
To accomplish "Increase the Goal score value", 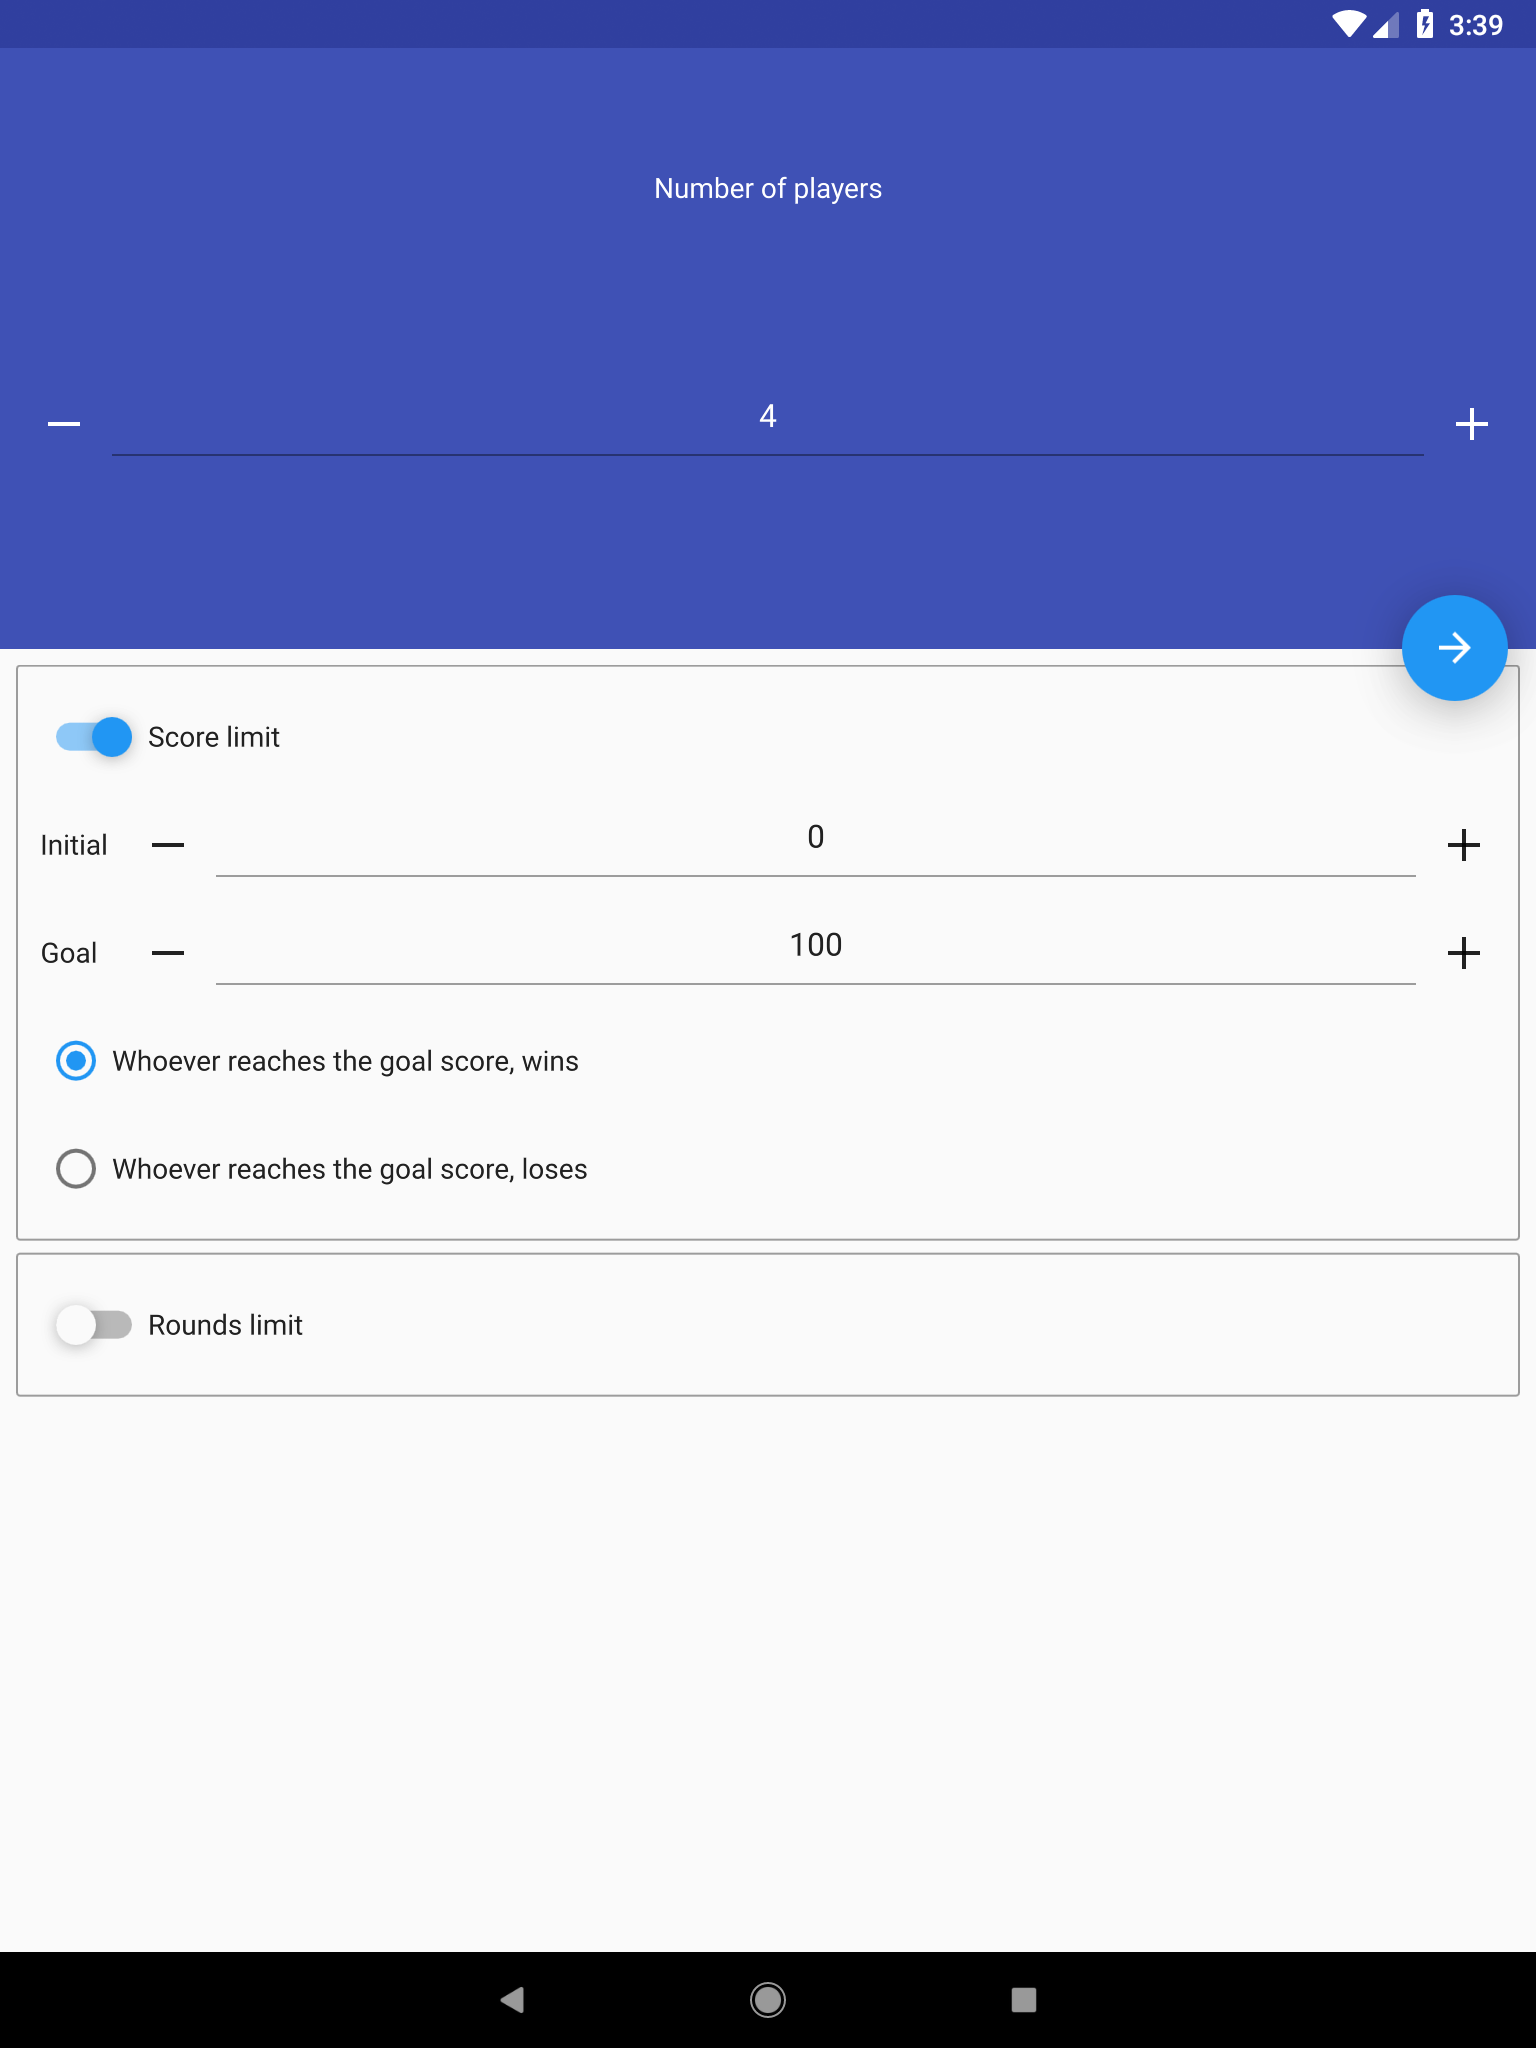I will pyautogui.click(x=1463, y=953).
